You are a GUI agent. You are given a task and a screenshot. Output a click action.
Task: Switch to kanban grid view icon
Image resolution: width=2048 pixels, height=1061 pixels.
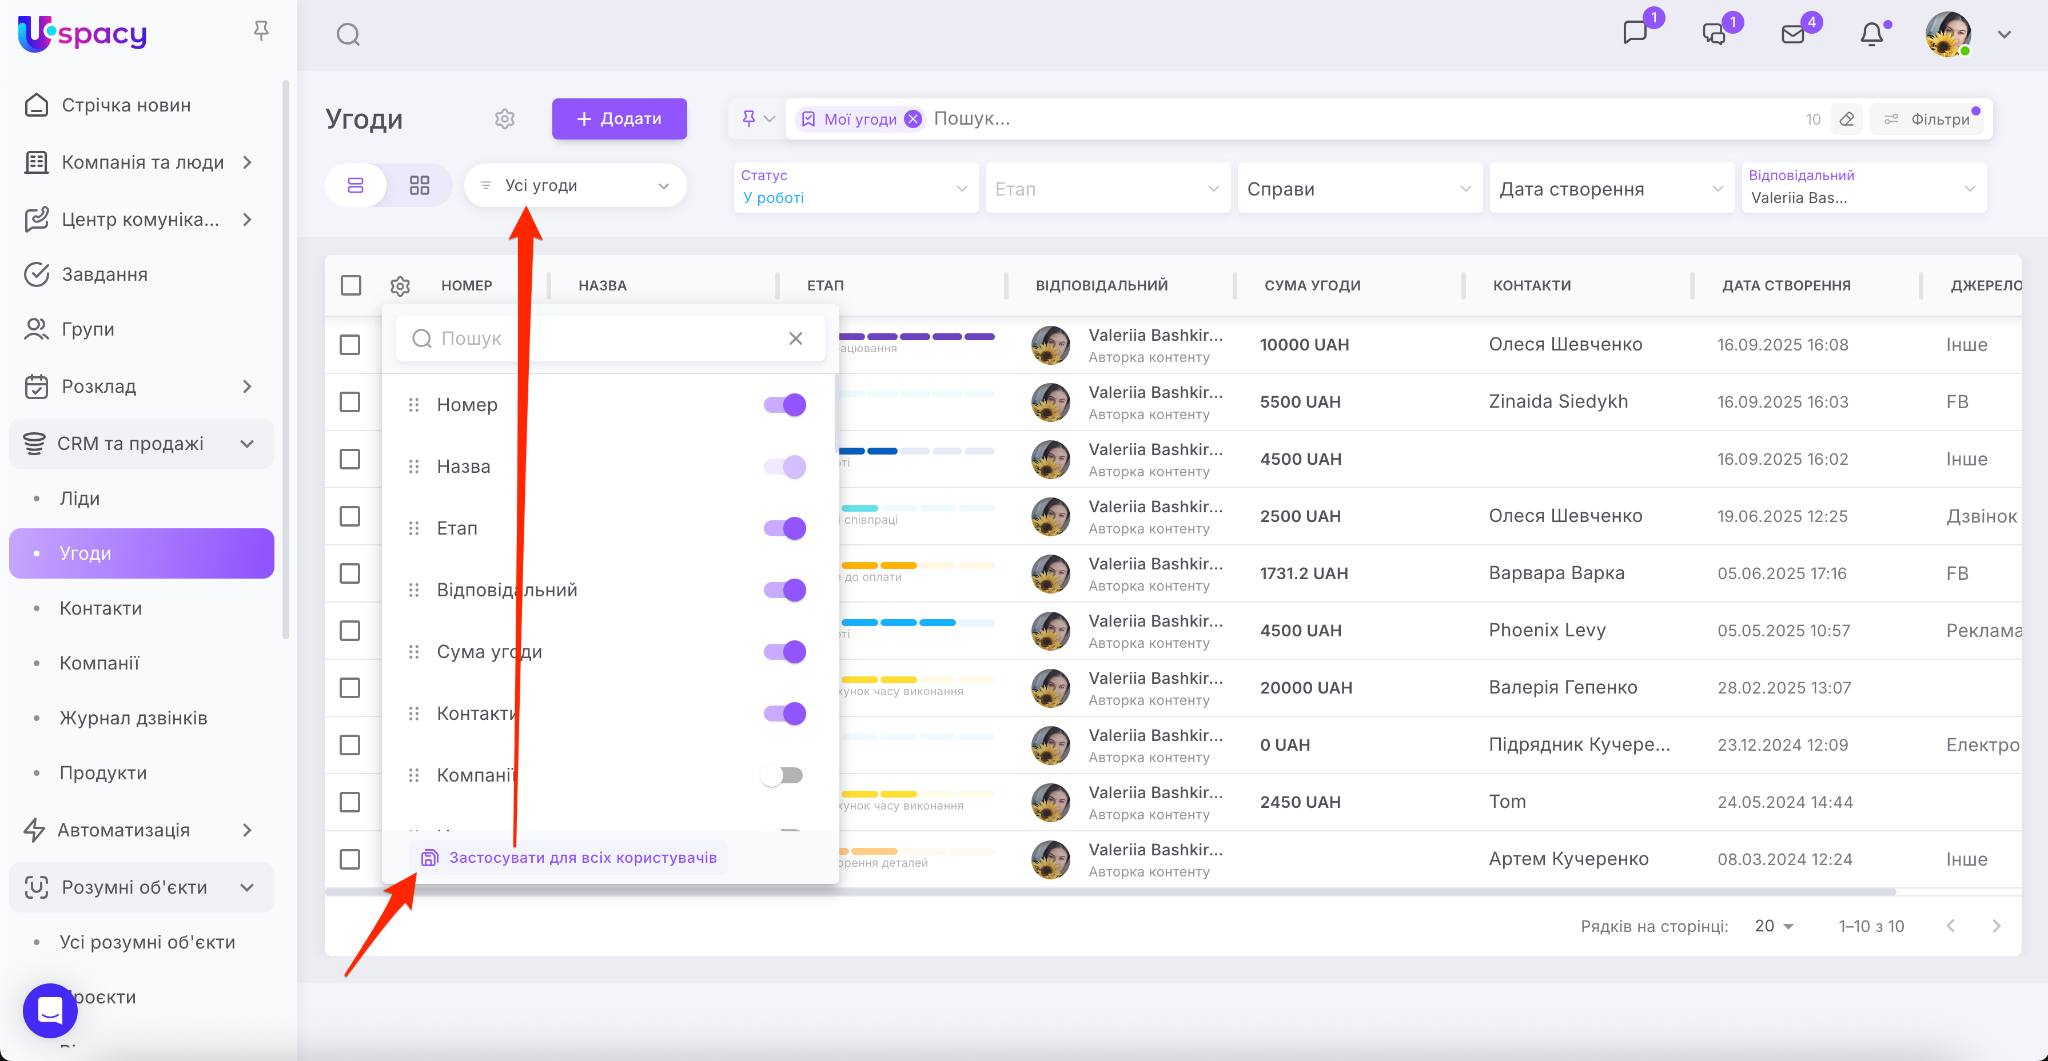[x=419, y=186]
